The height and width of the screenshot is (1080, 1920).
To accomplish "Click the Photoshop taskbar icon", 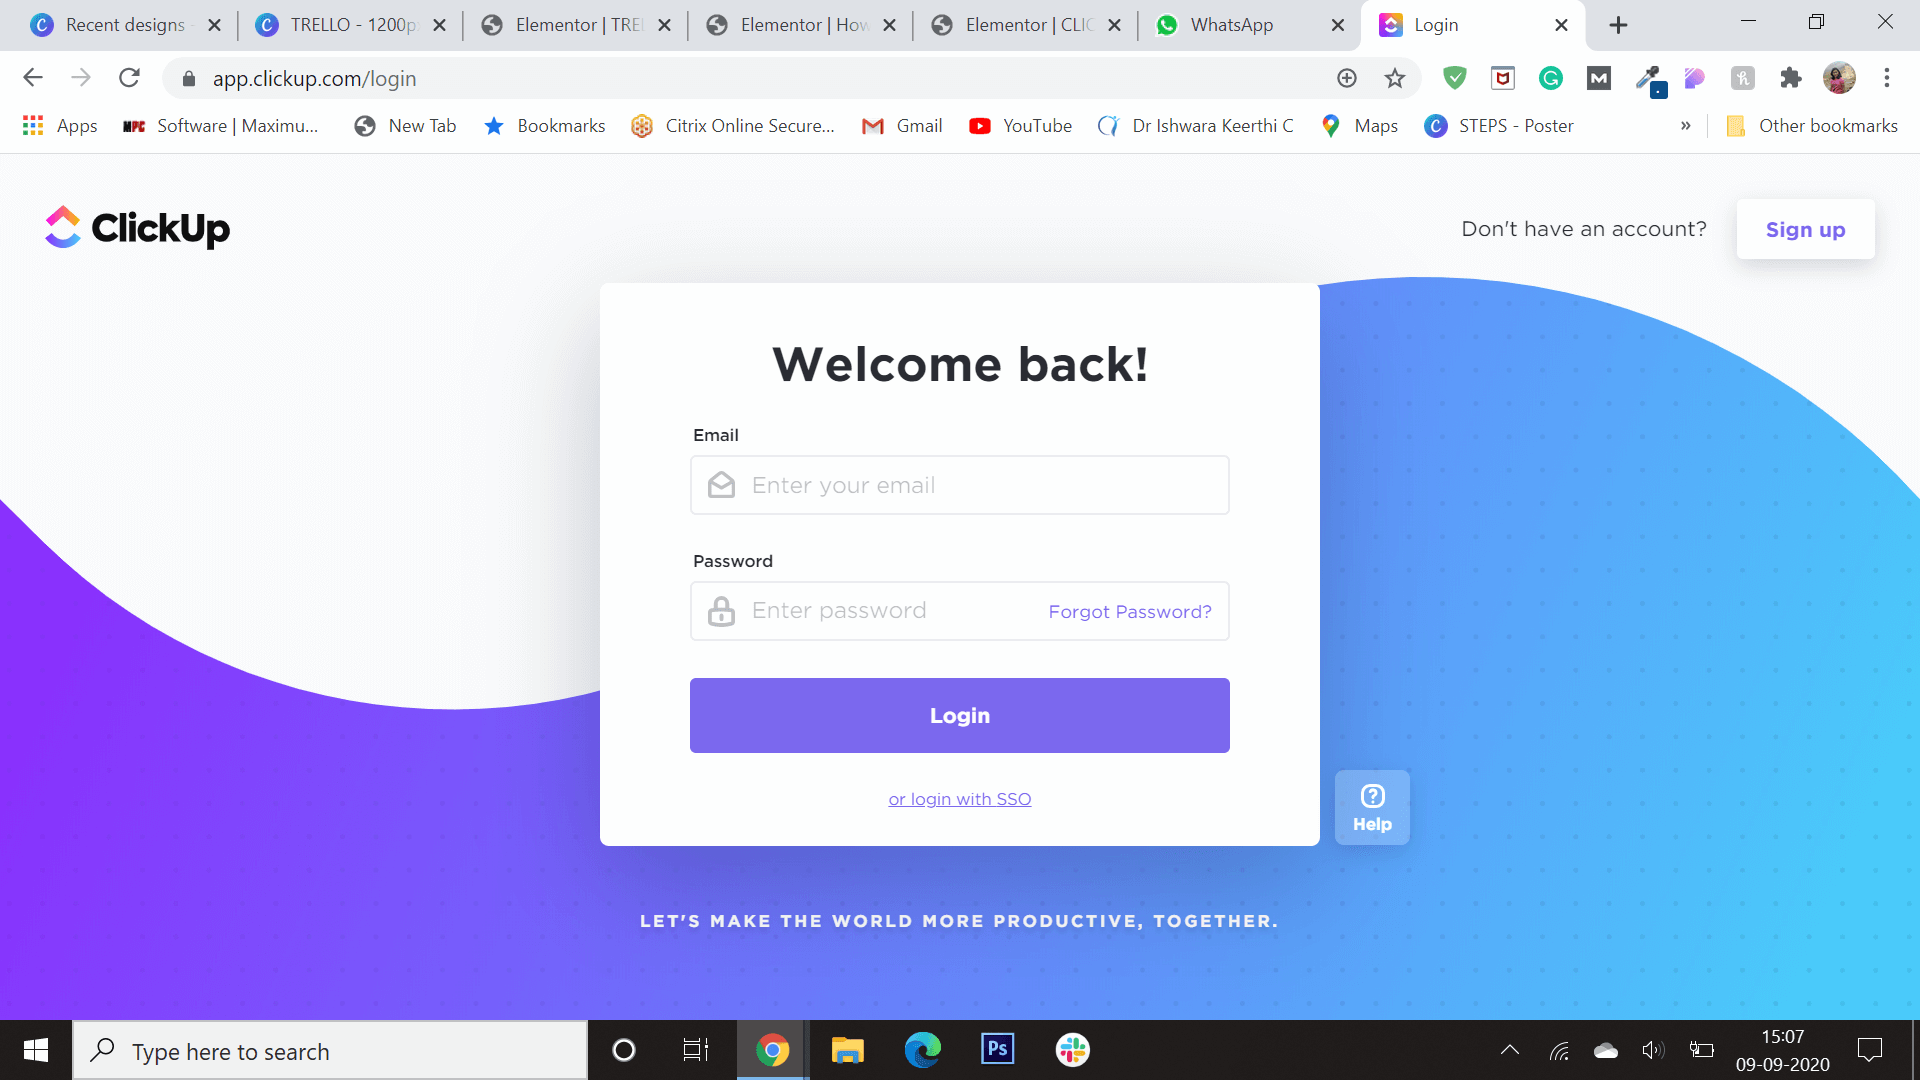I will pos(998,1051).
